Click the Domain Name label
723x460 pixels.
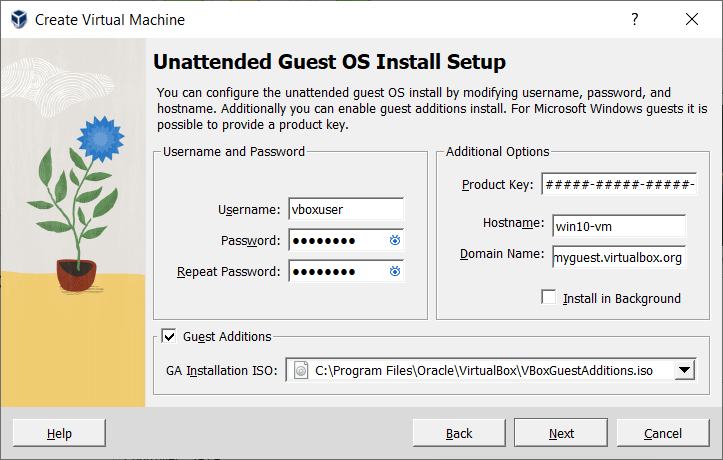[x=502, y=254]
